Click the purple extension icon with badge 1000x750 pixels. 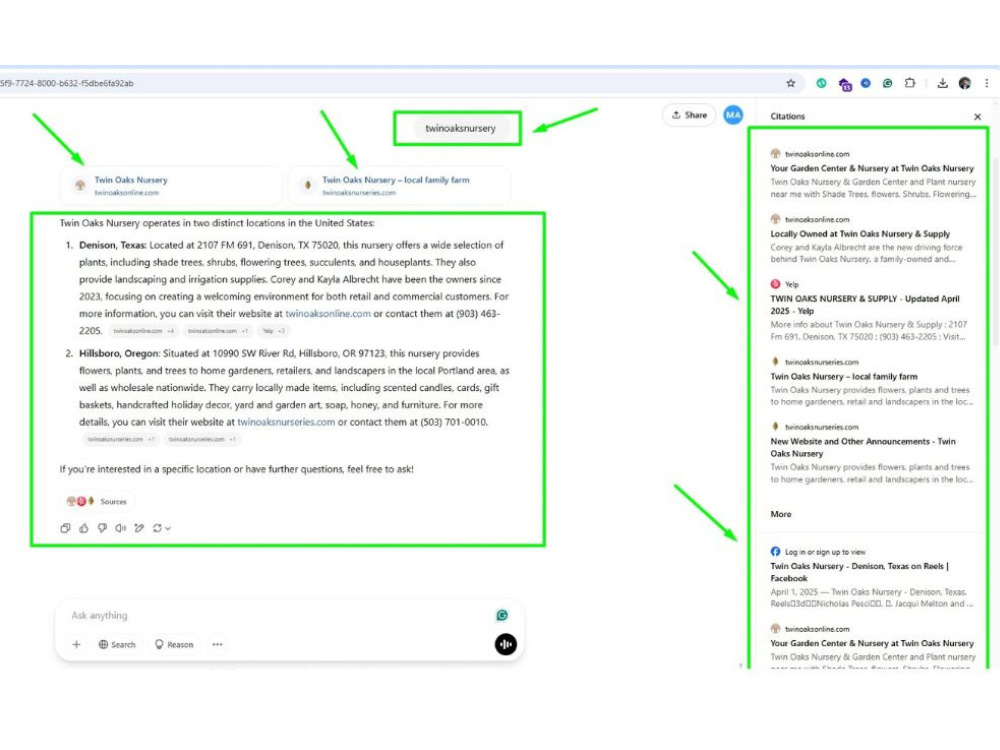click(x=845, y=84)
